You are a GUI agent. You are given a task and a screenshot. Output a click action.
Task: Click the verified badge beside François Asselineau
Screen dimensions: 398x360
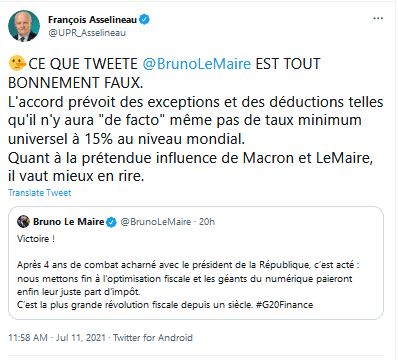click(144, 20)
